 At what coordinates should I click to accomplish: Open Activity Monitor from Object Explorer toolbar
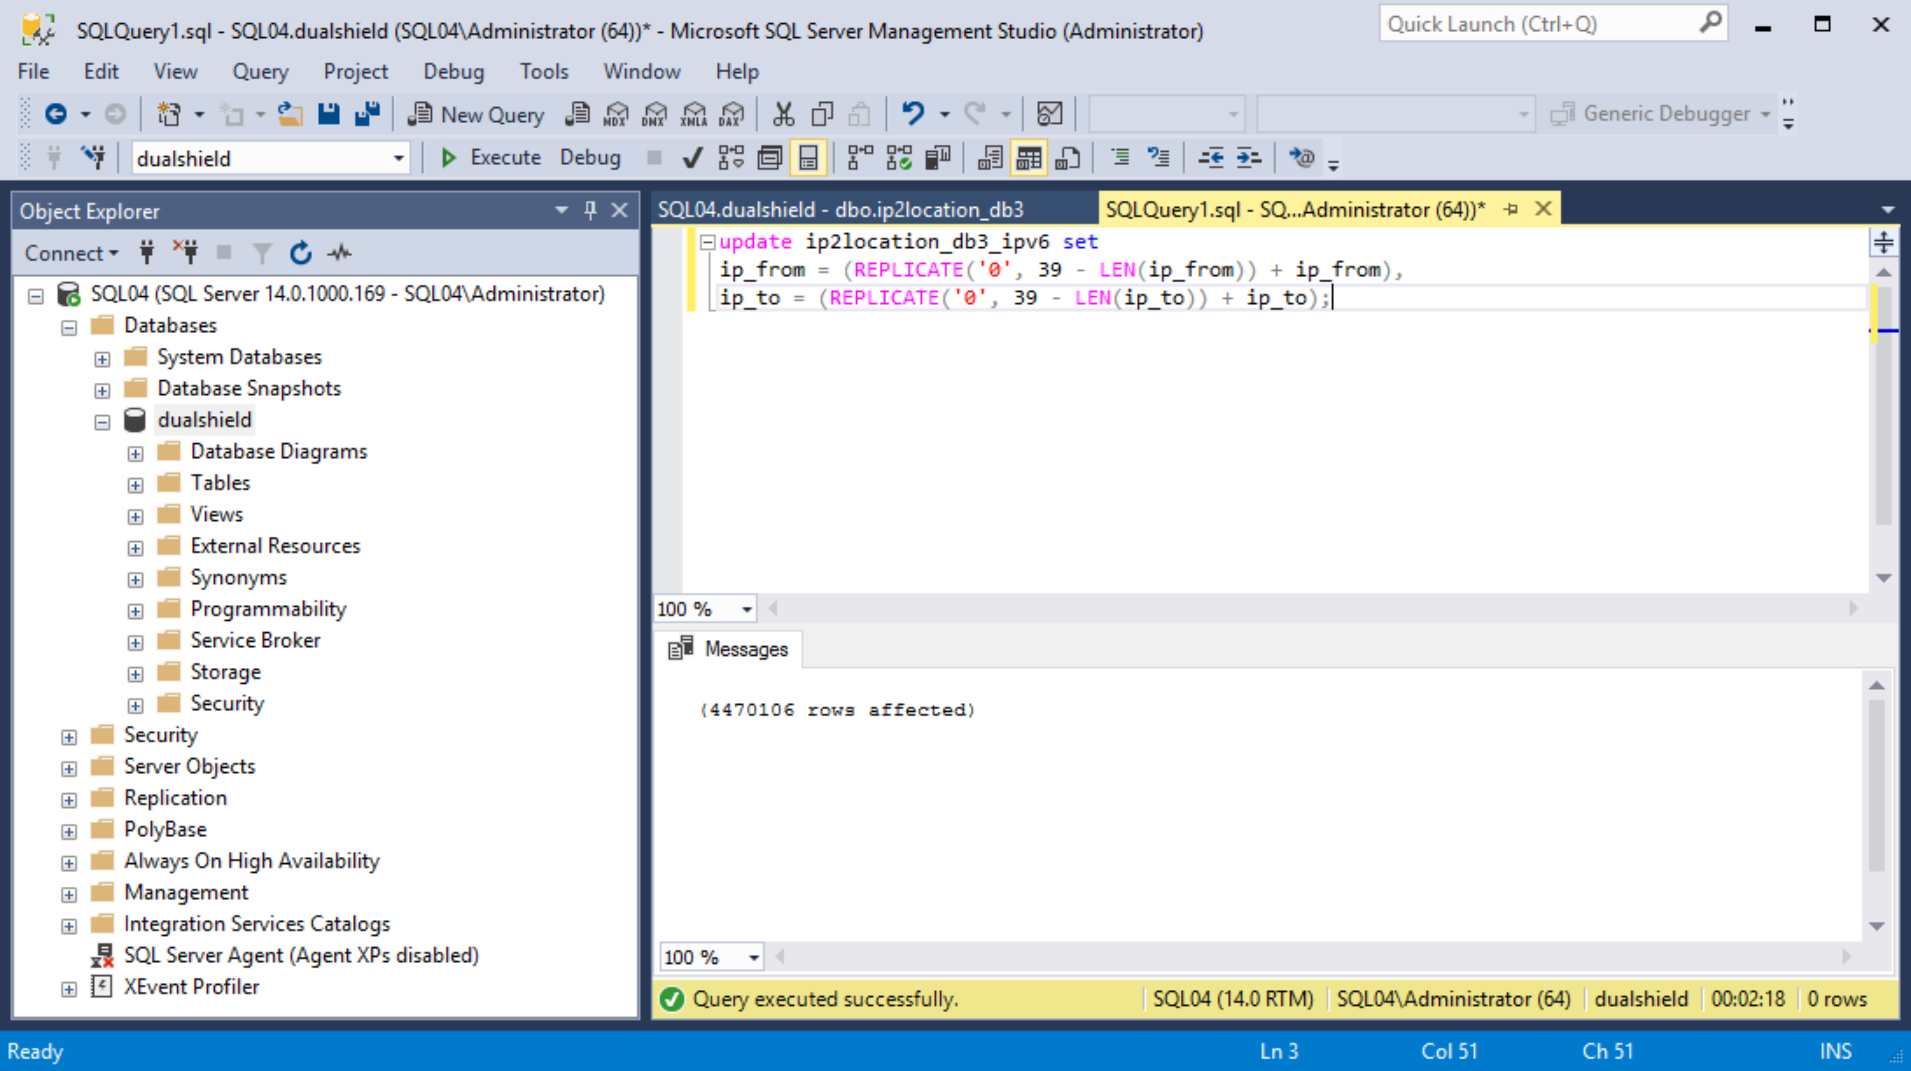(x=340, y=253)
